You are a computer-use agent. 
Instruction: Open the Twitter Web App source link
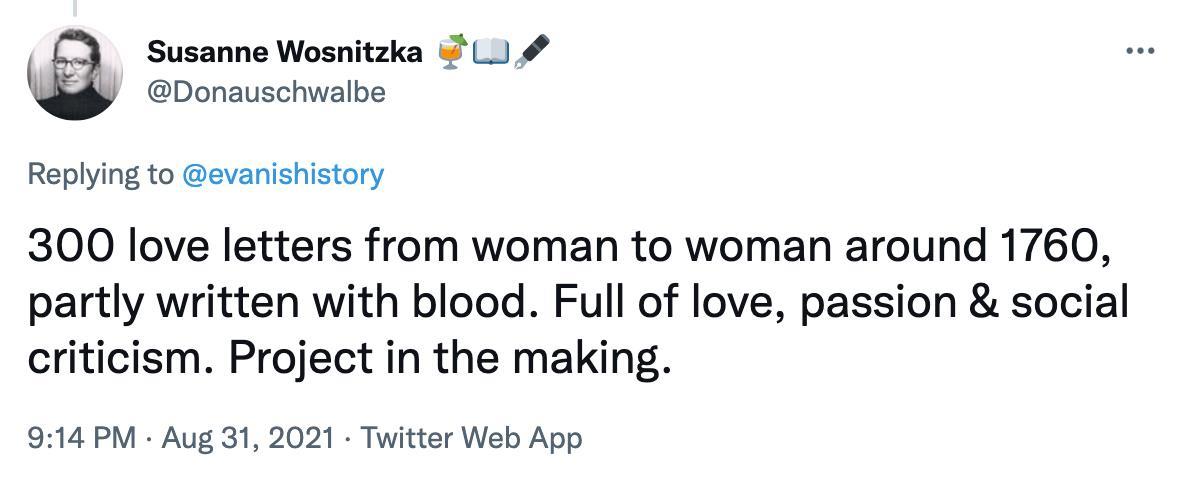click(x=470, y=437)
